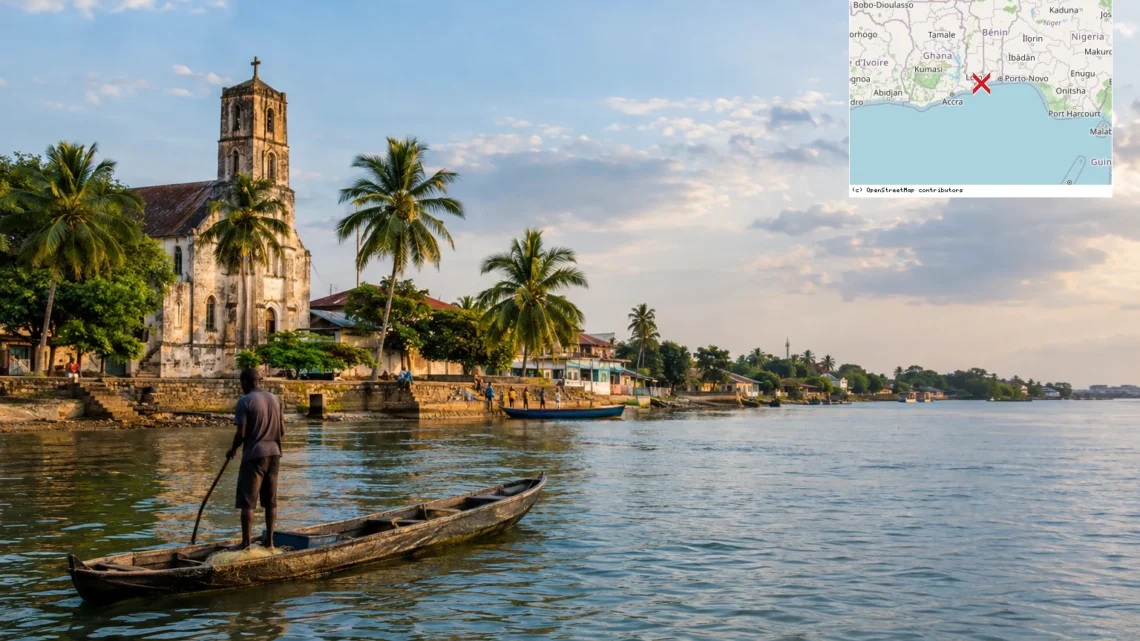
Task: Select the "Tamale" city label
Action: click(942, 35)
